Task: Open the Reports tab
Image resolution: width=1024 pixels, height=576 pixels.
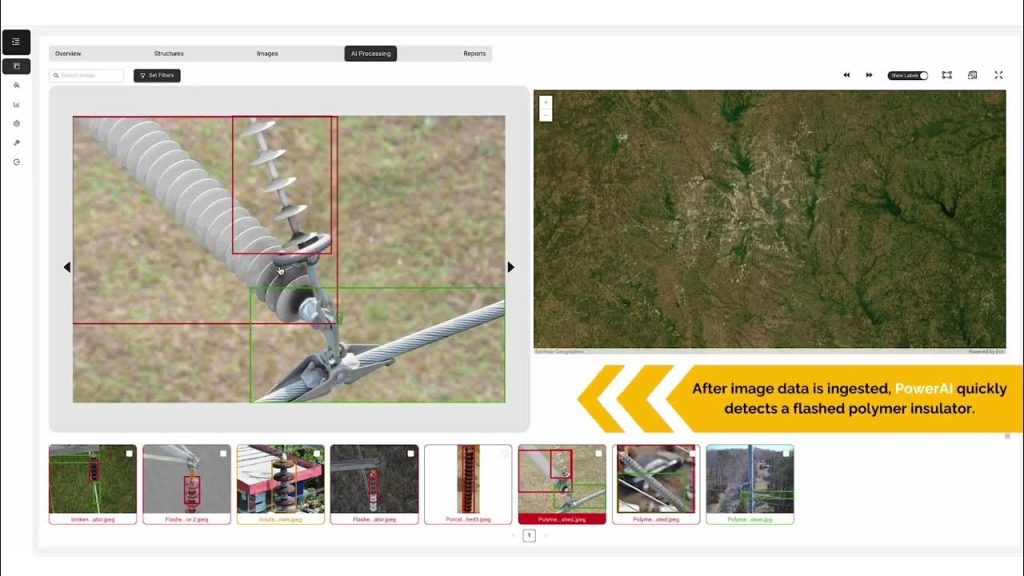Action: 474,54
